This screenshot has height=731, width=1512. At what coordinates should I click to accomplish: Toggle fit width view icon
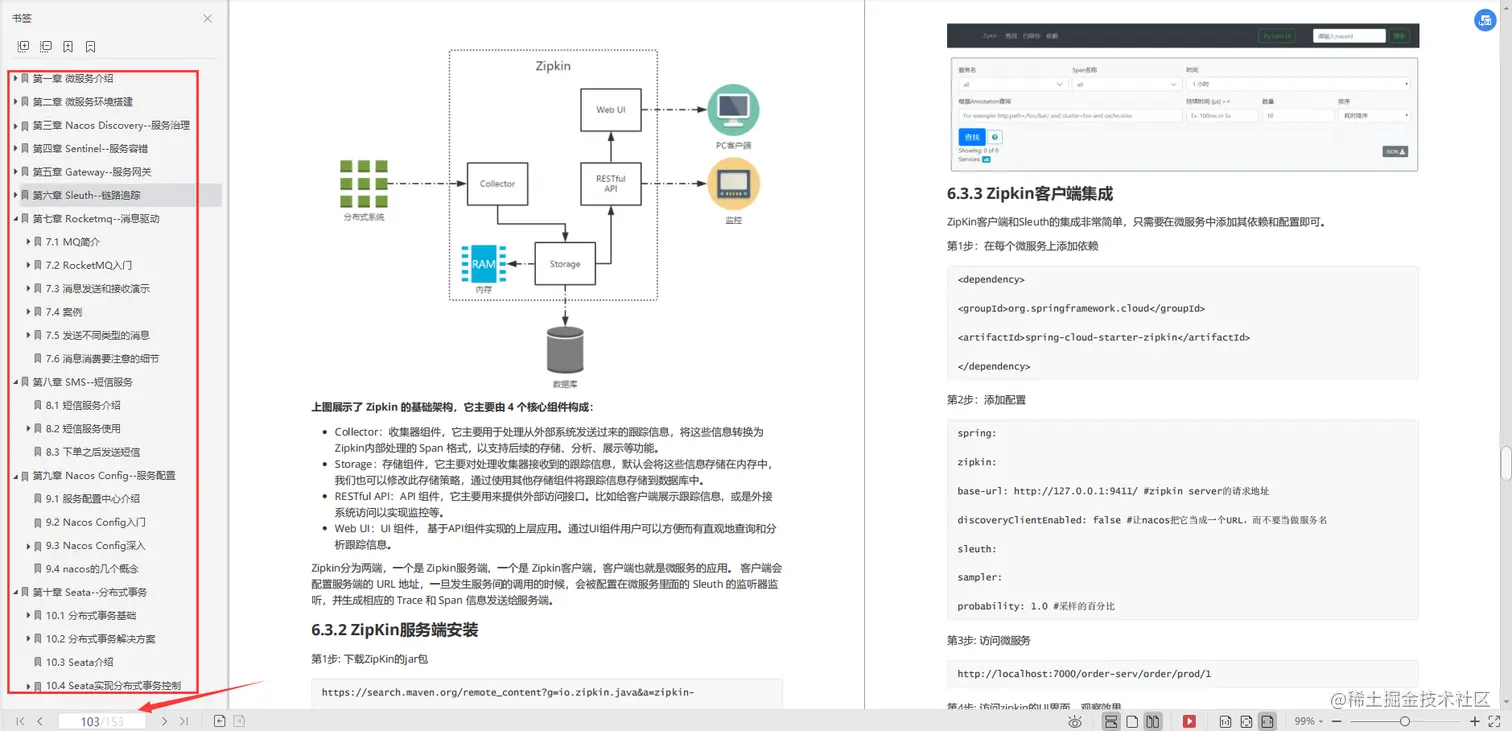1267,721
